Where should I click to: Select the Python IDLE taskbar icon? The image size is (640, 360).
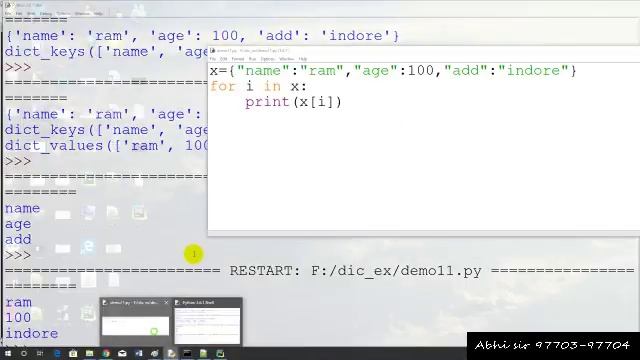tap(171, 353)
